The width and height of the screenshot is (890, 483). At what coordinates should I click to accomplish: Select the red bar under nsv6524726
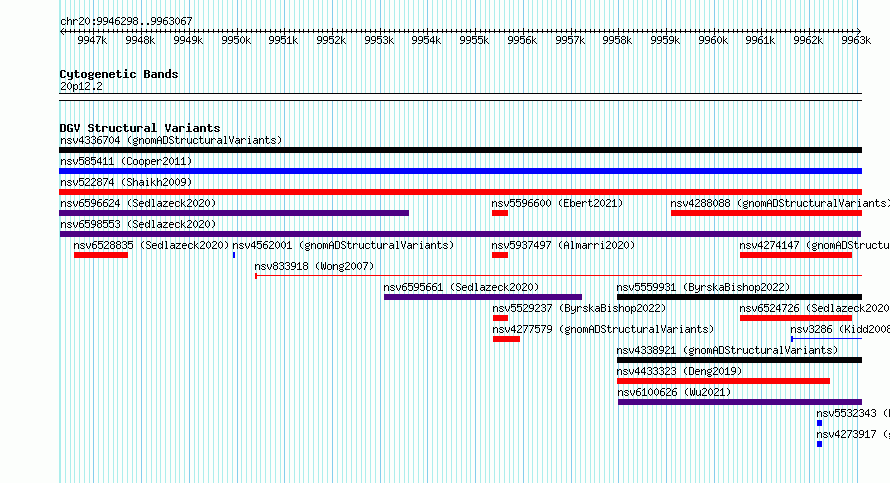[796, 318]
